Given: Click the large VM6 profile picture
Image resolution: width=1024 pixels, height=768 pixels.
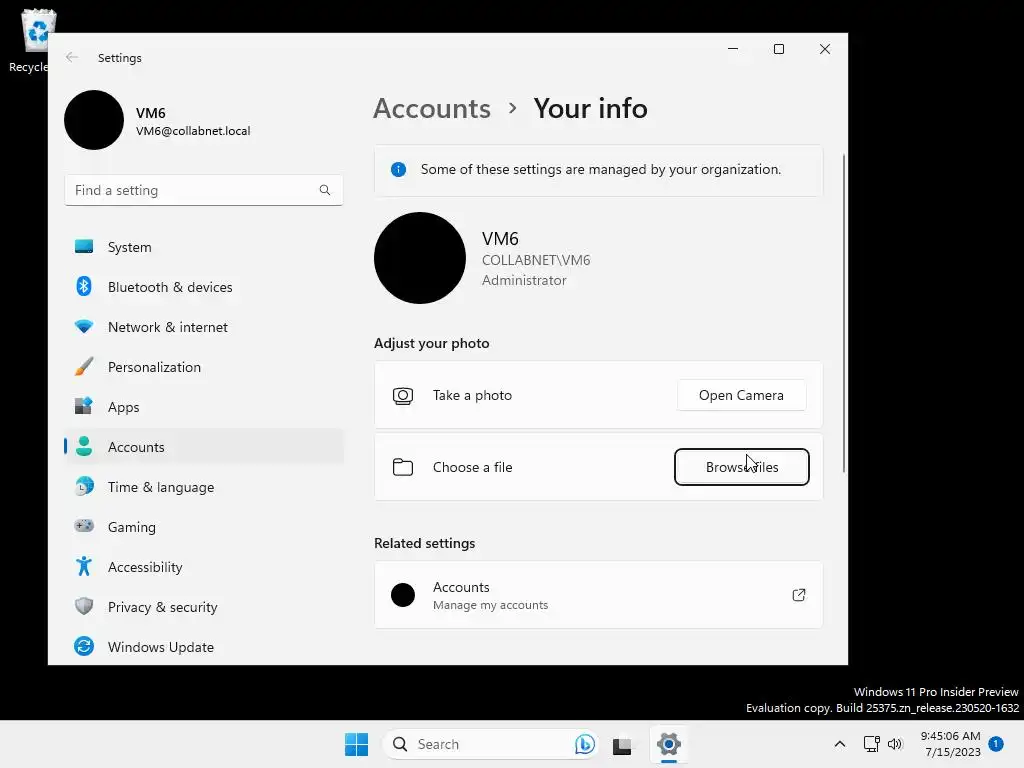Looking at the screenshot, I should pyautogui.click(x=420, y=258).
